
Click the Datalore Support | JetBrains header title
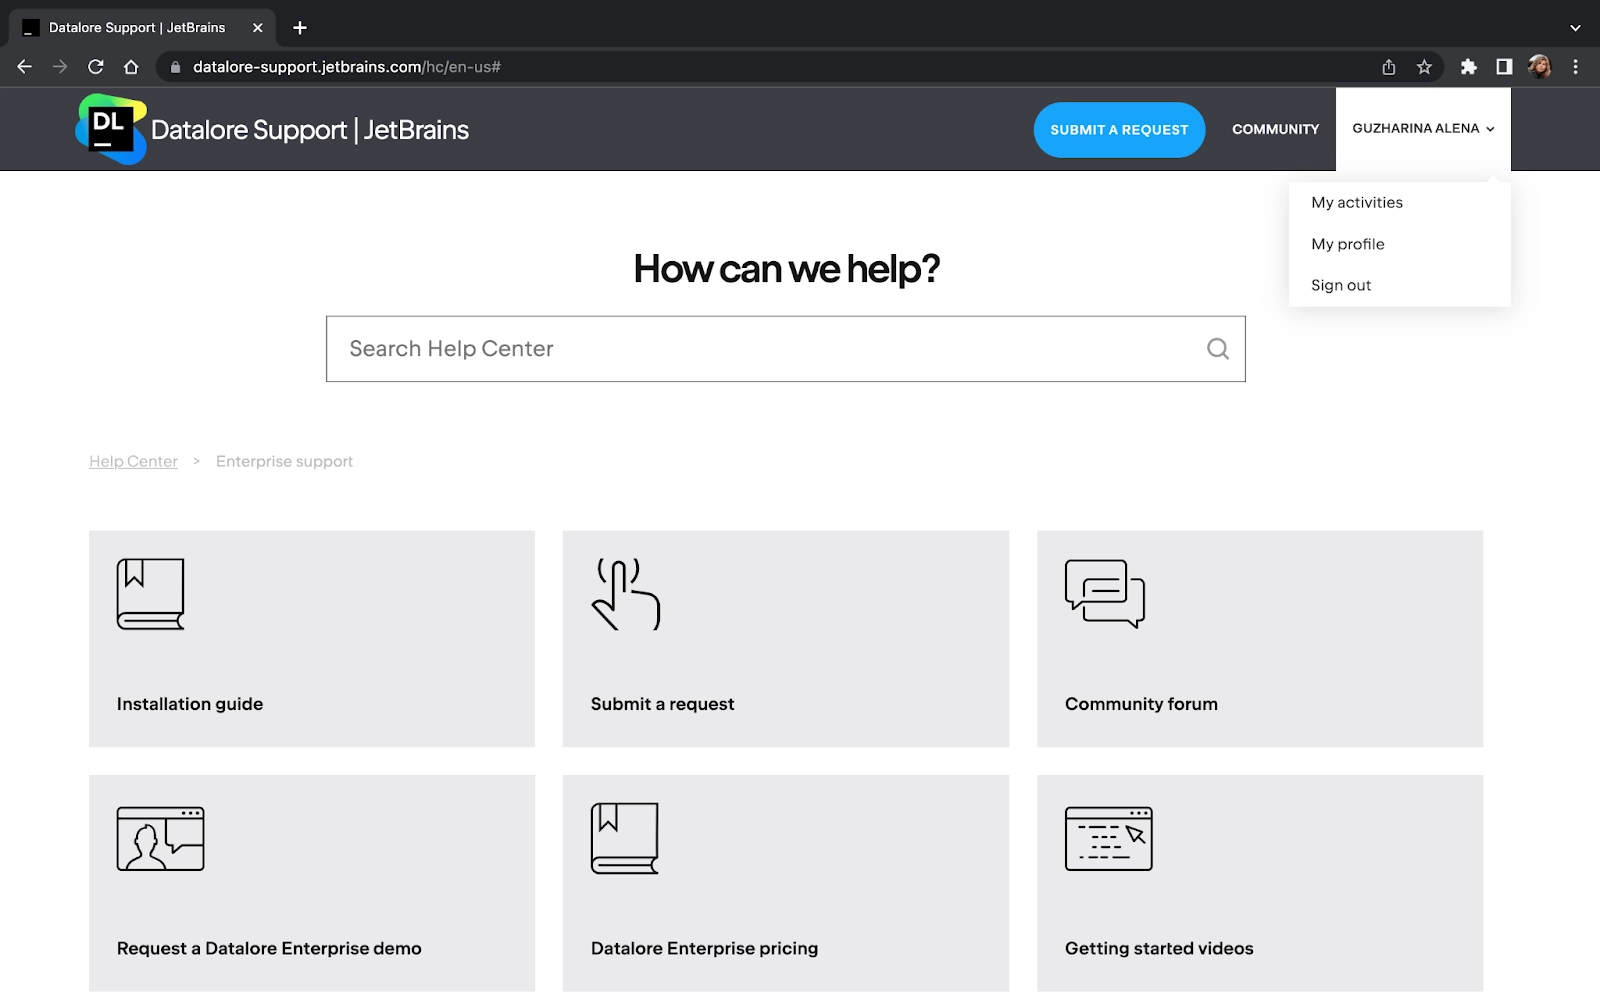point(310,130)
